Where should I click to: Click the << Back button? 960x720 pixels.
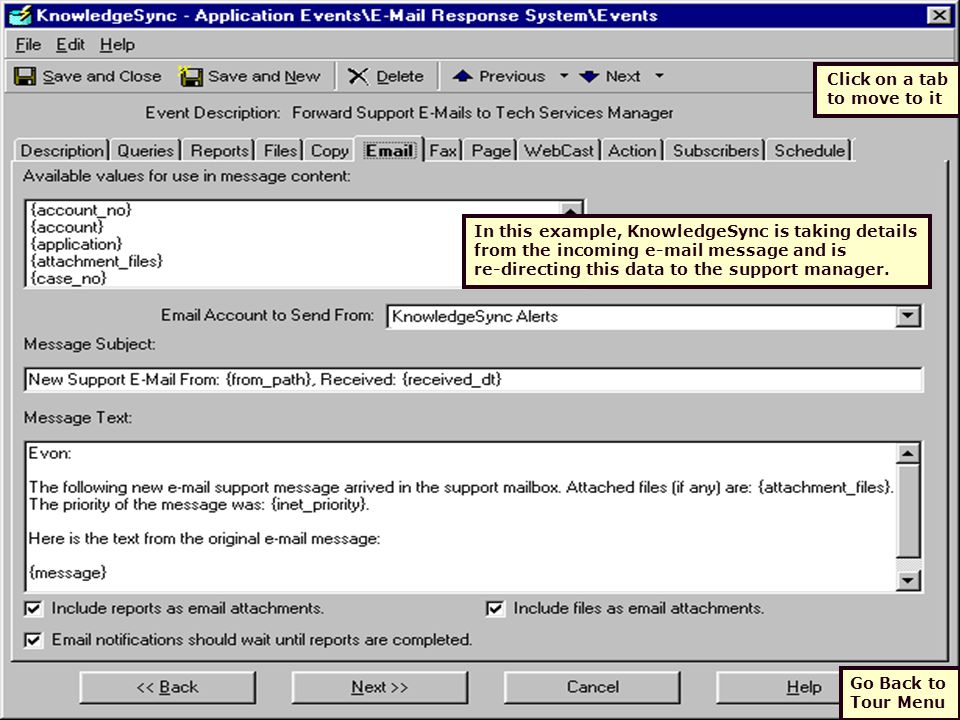point(168,688)
